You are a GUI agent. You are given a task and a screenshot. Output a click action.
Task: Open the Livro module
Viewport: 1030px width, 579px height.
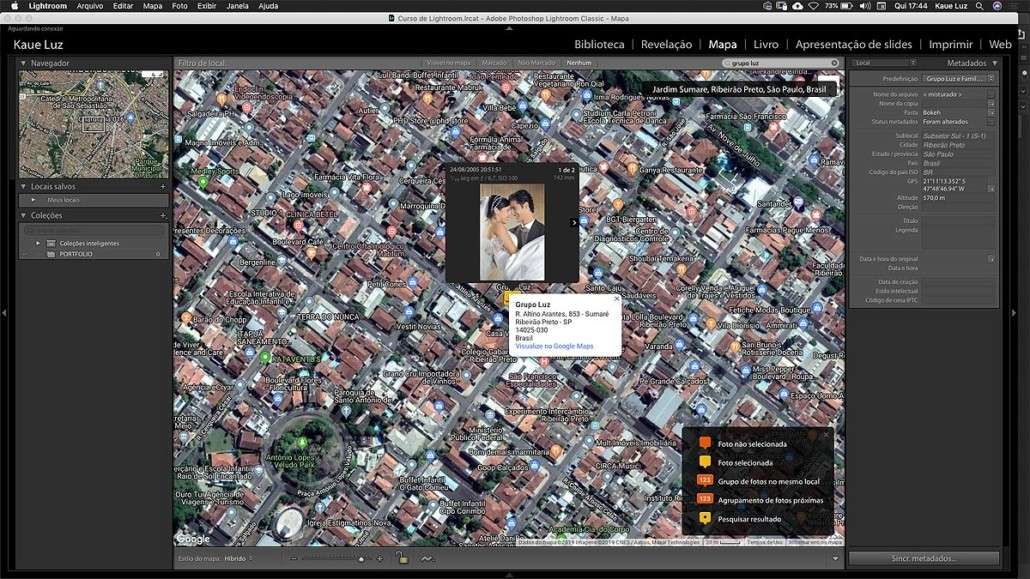(766, 45)
